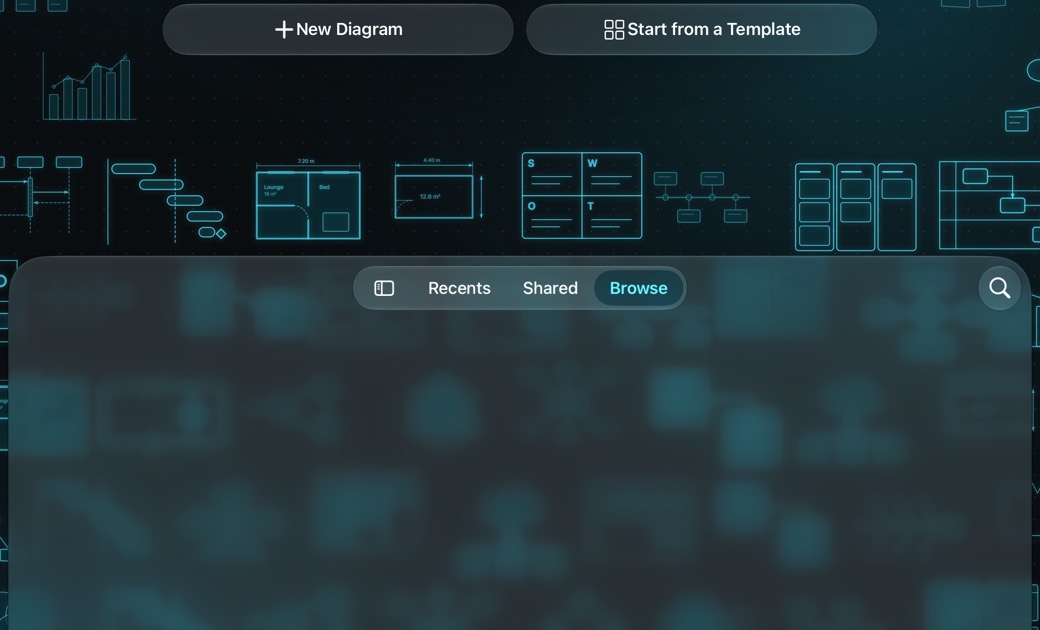Screen dimensions: 1040x630
Task: Open search with the magnifier icon
Action: pos(999,288)
